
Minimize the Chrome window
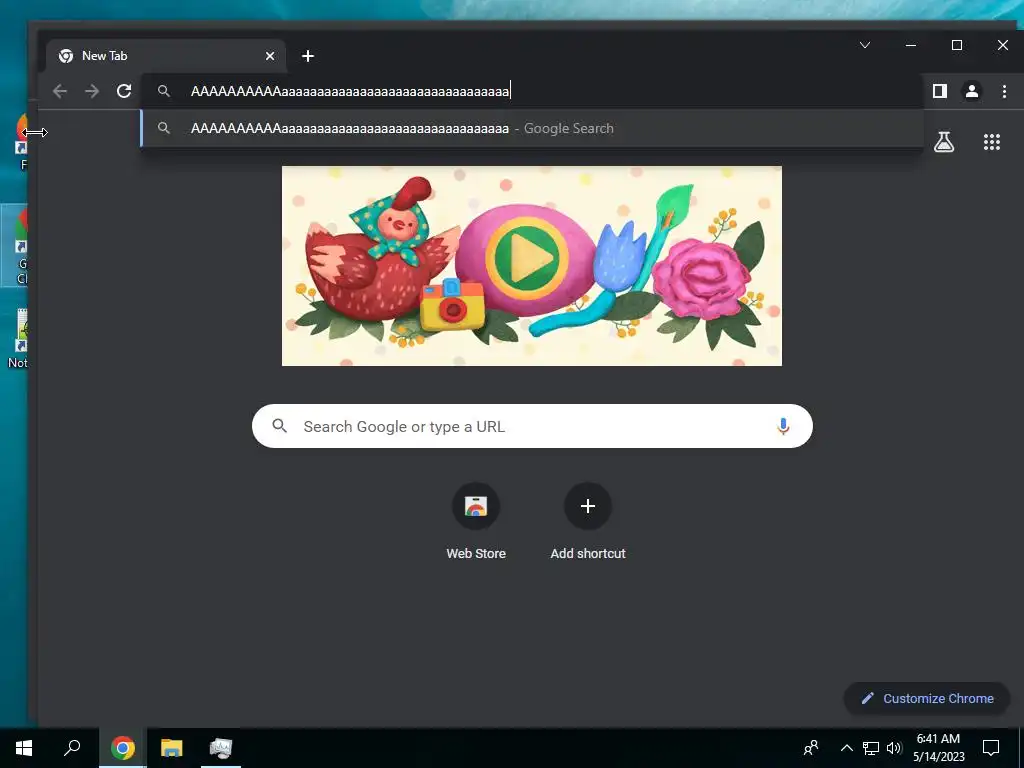point(911,45)
